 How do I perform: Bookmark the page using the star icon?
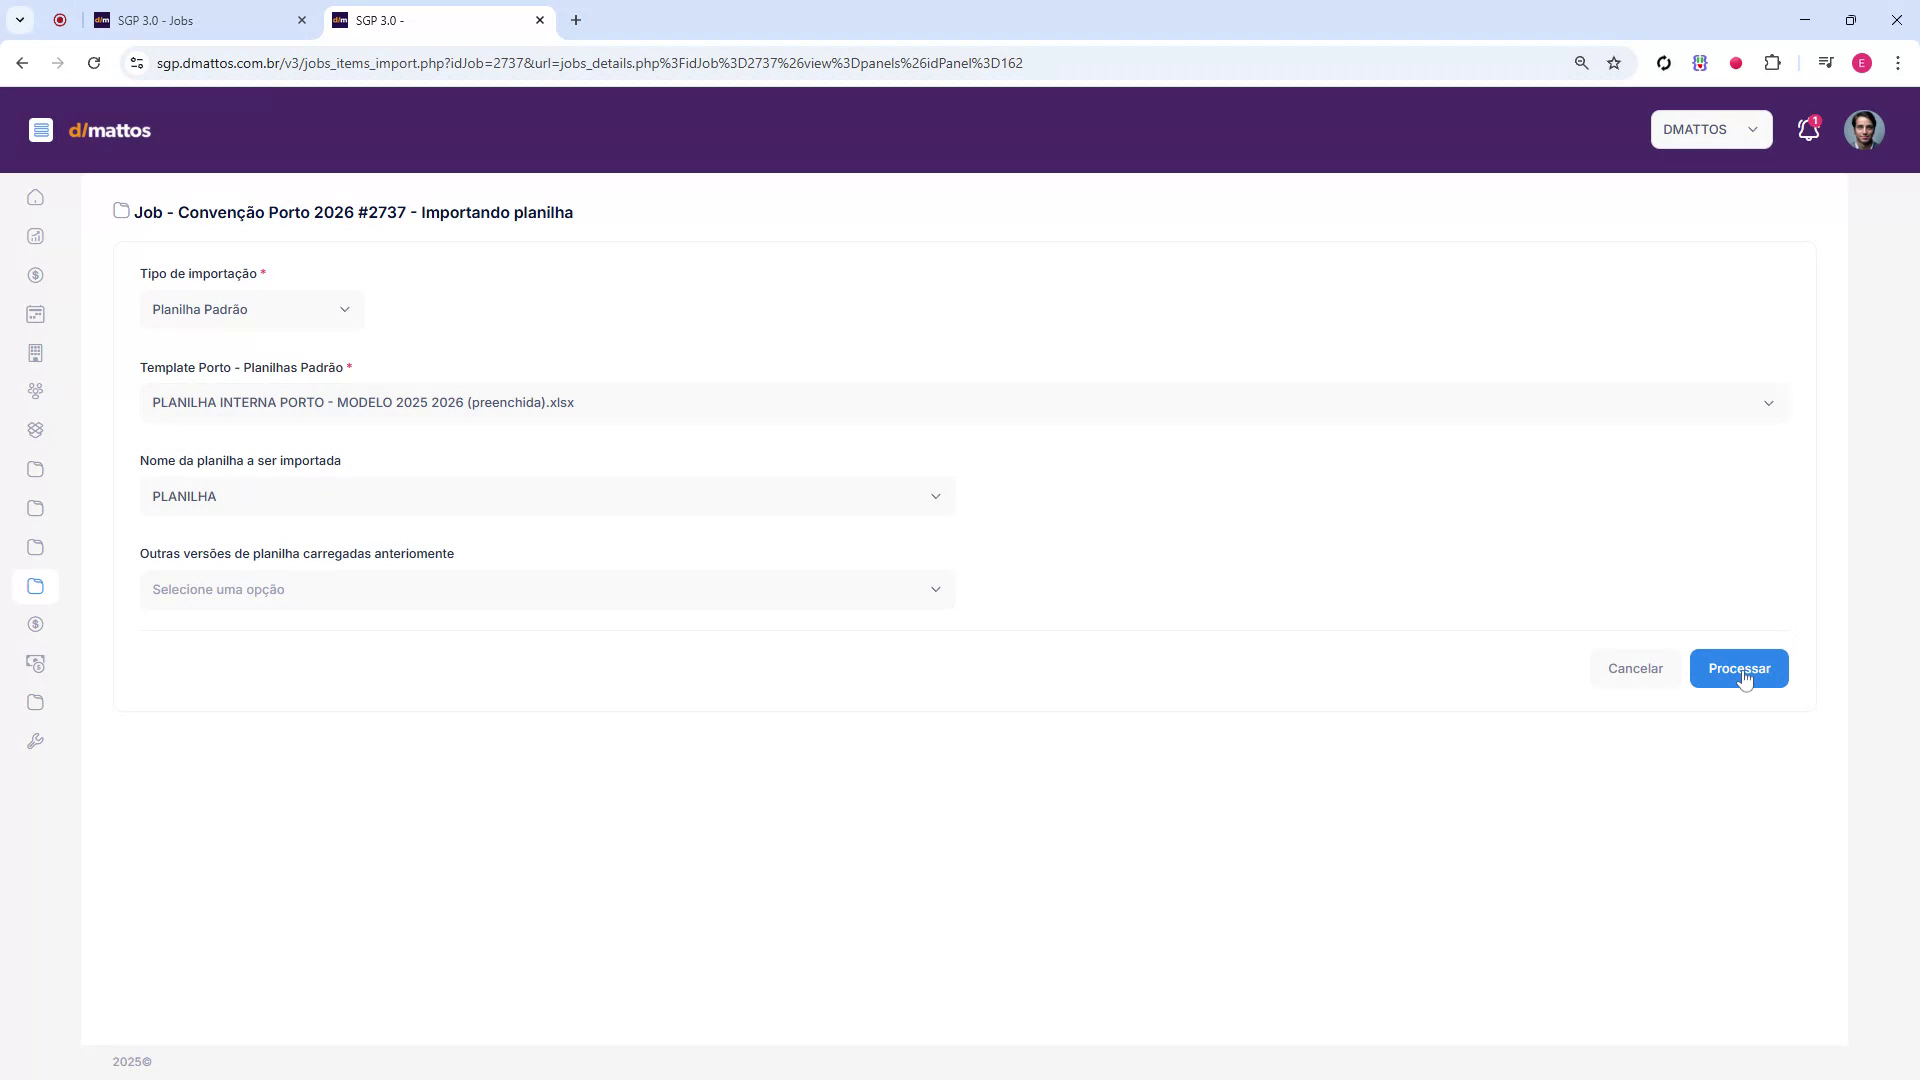(x=1615, y=62)
